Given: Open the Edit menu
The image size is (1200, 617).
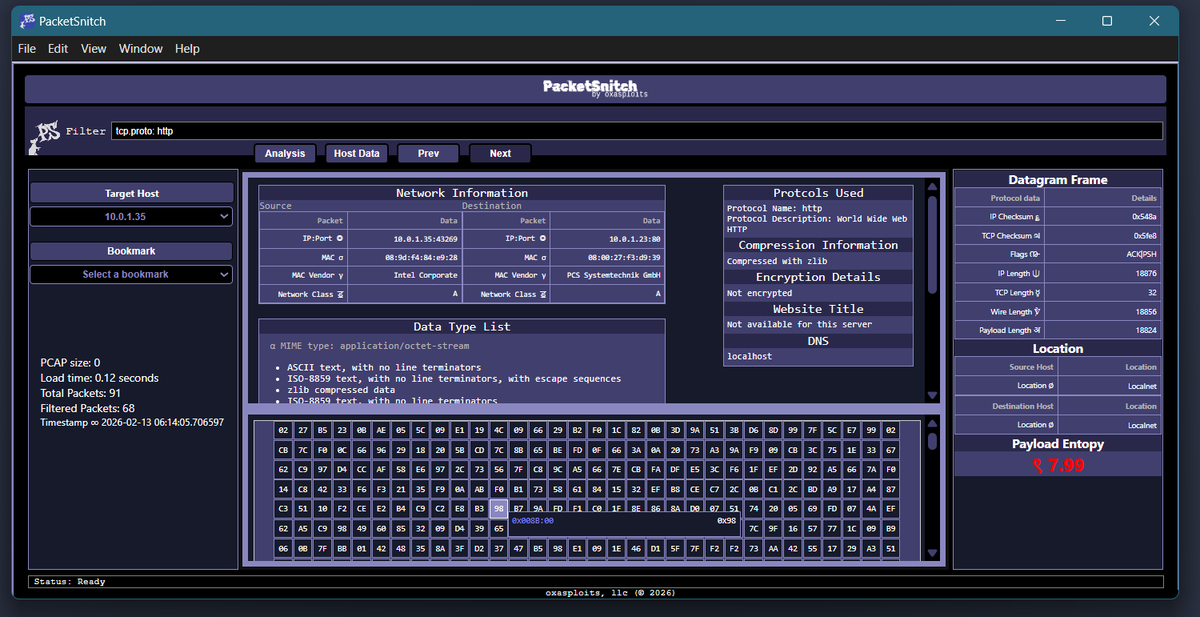Looking at the screenshot, I should tap(58, 48).
